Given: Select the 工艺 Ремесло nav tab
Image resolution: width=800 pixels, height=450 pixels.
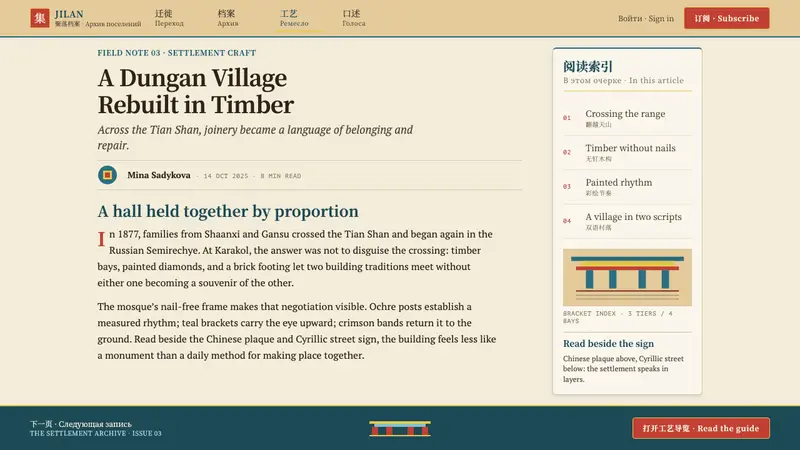Looking at the screenshot, I should [294, 18].
